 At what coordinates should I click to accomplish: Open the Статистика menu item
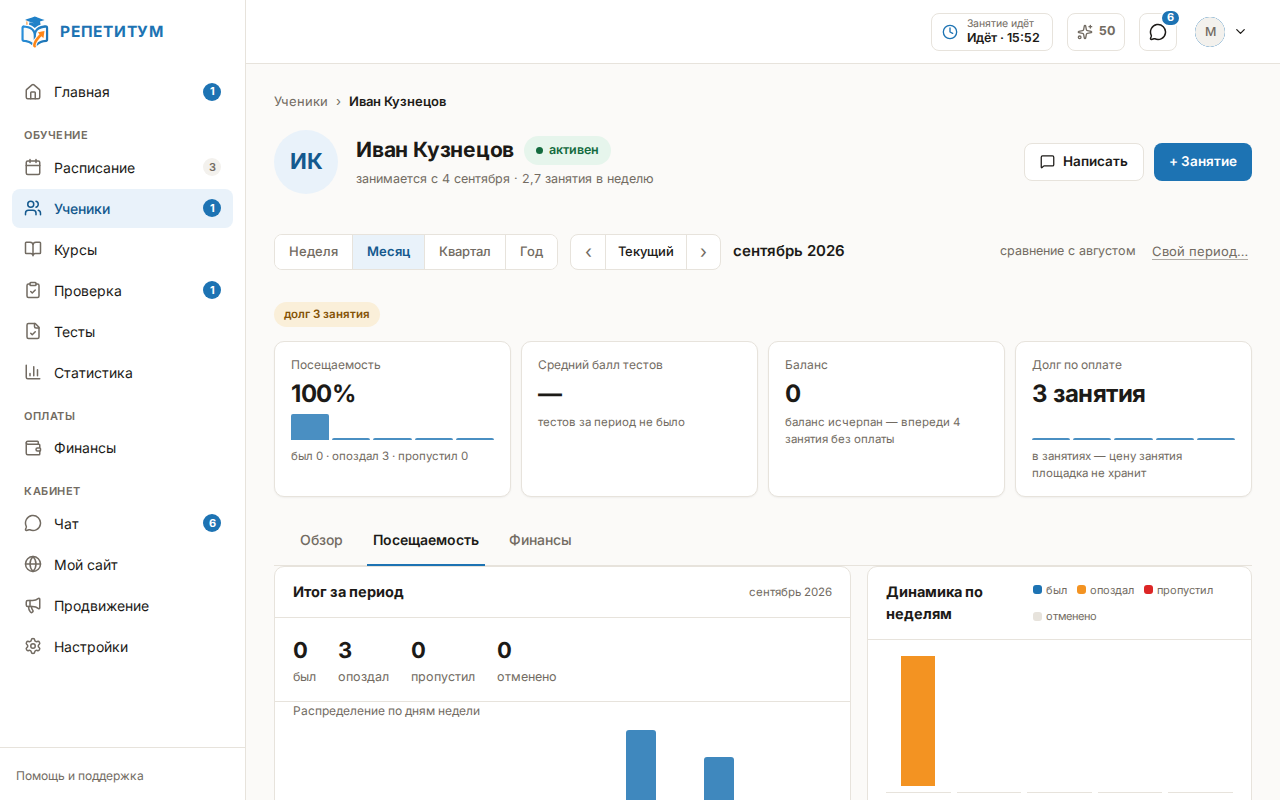[122, 373]
